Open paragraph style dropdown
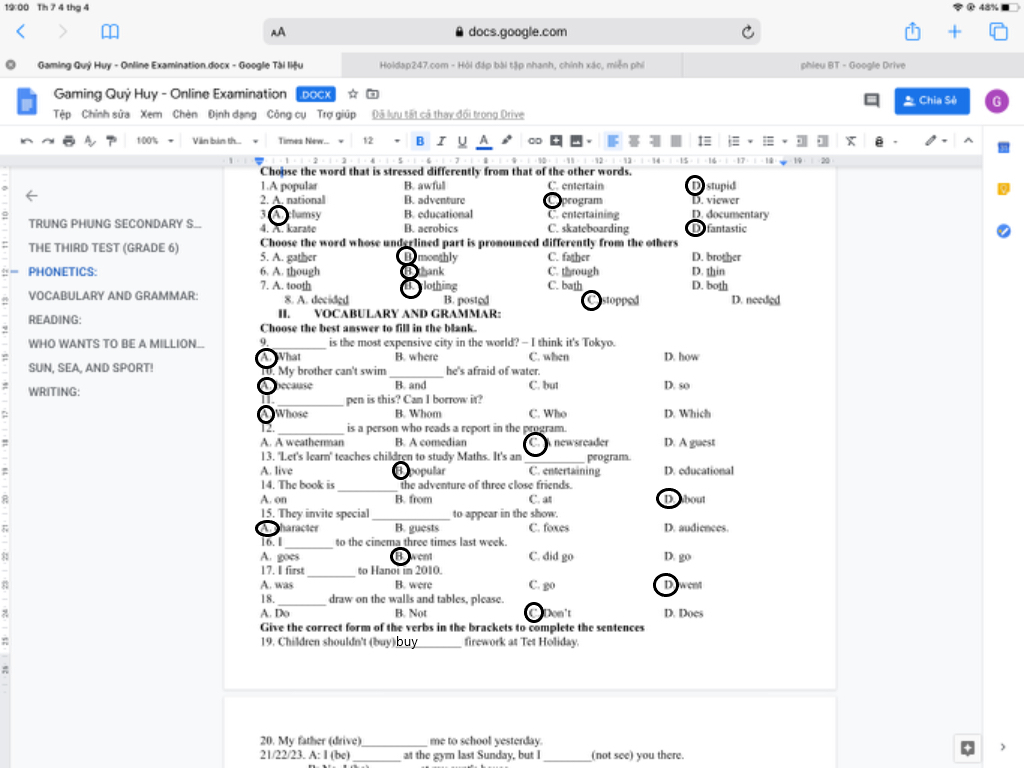 coord(225,141)
